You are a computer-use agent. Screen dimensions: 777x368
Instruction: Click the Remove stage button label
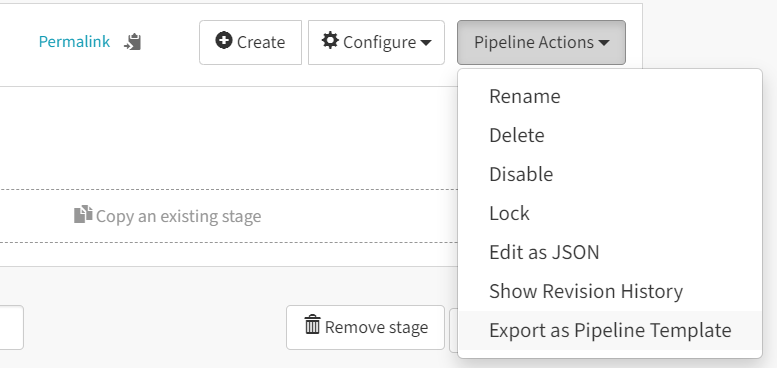coord(376,327)
